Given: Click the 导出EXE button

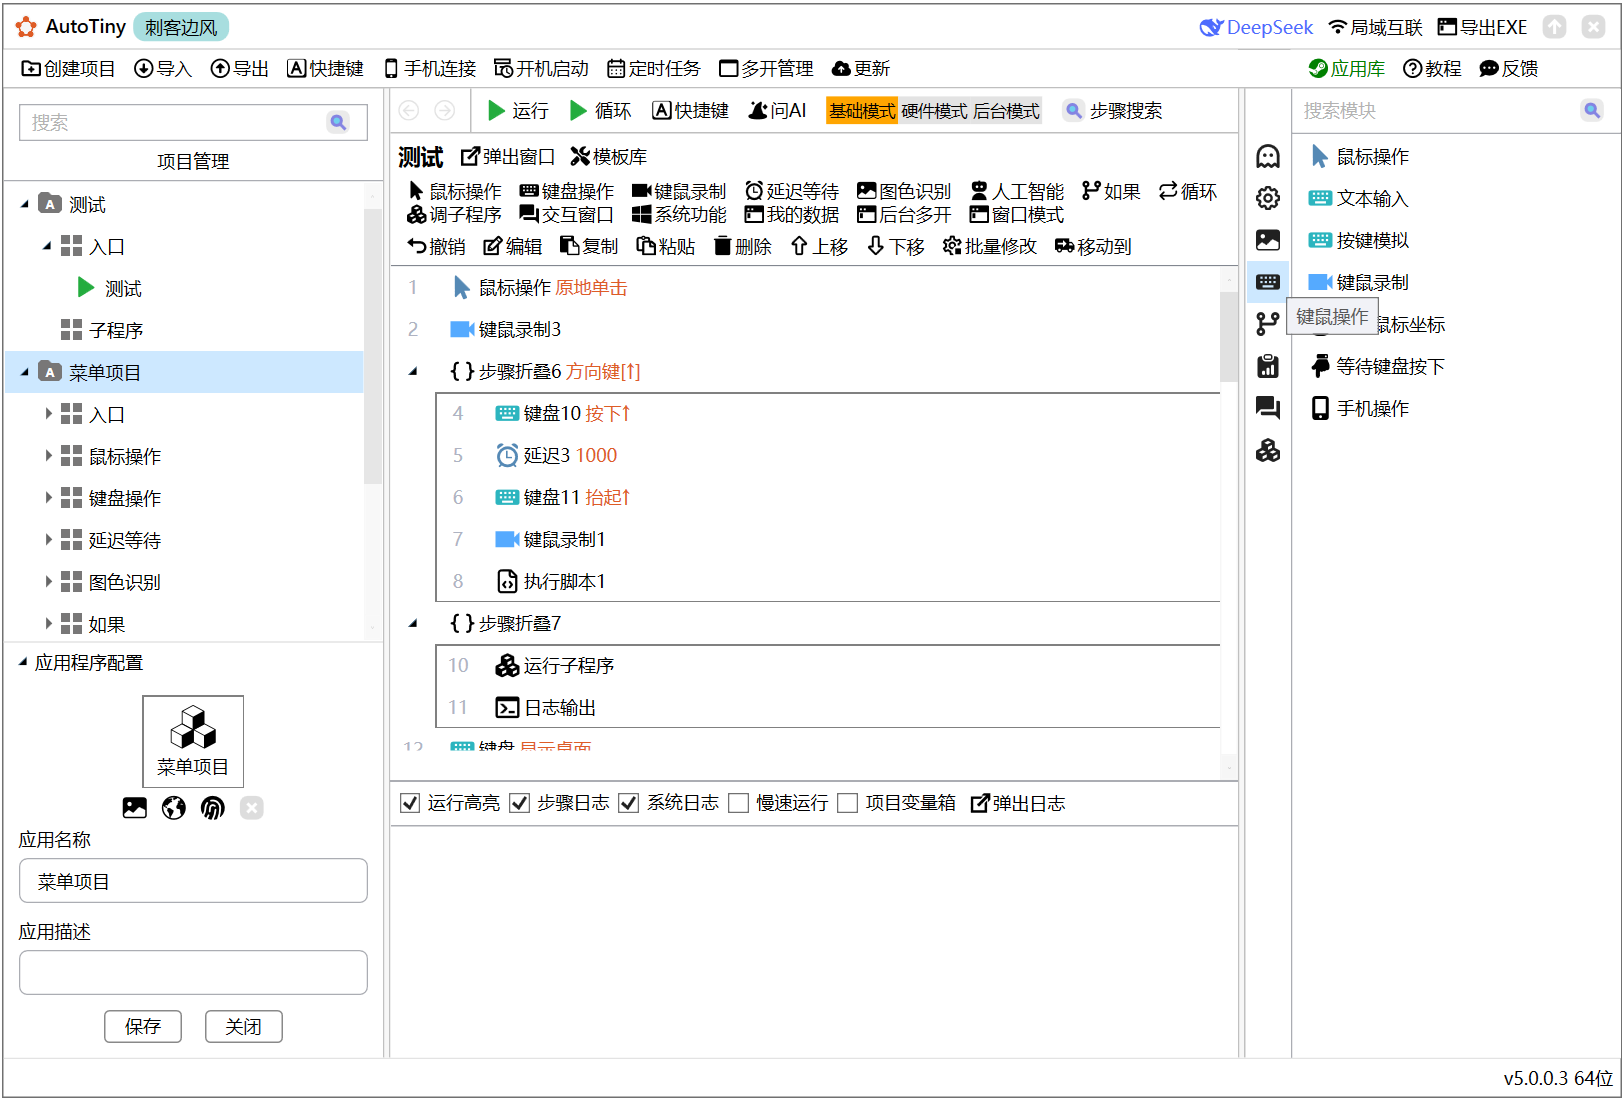Looking at the screenshot, I should 1483,27.
